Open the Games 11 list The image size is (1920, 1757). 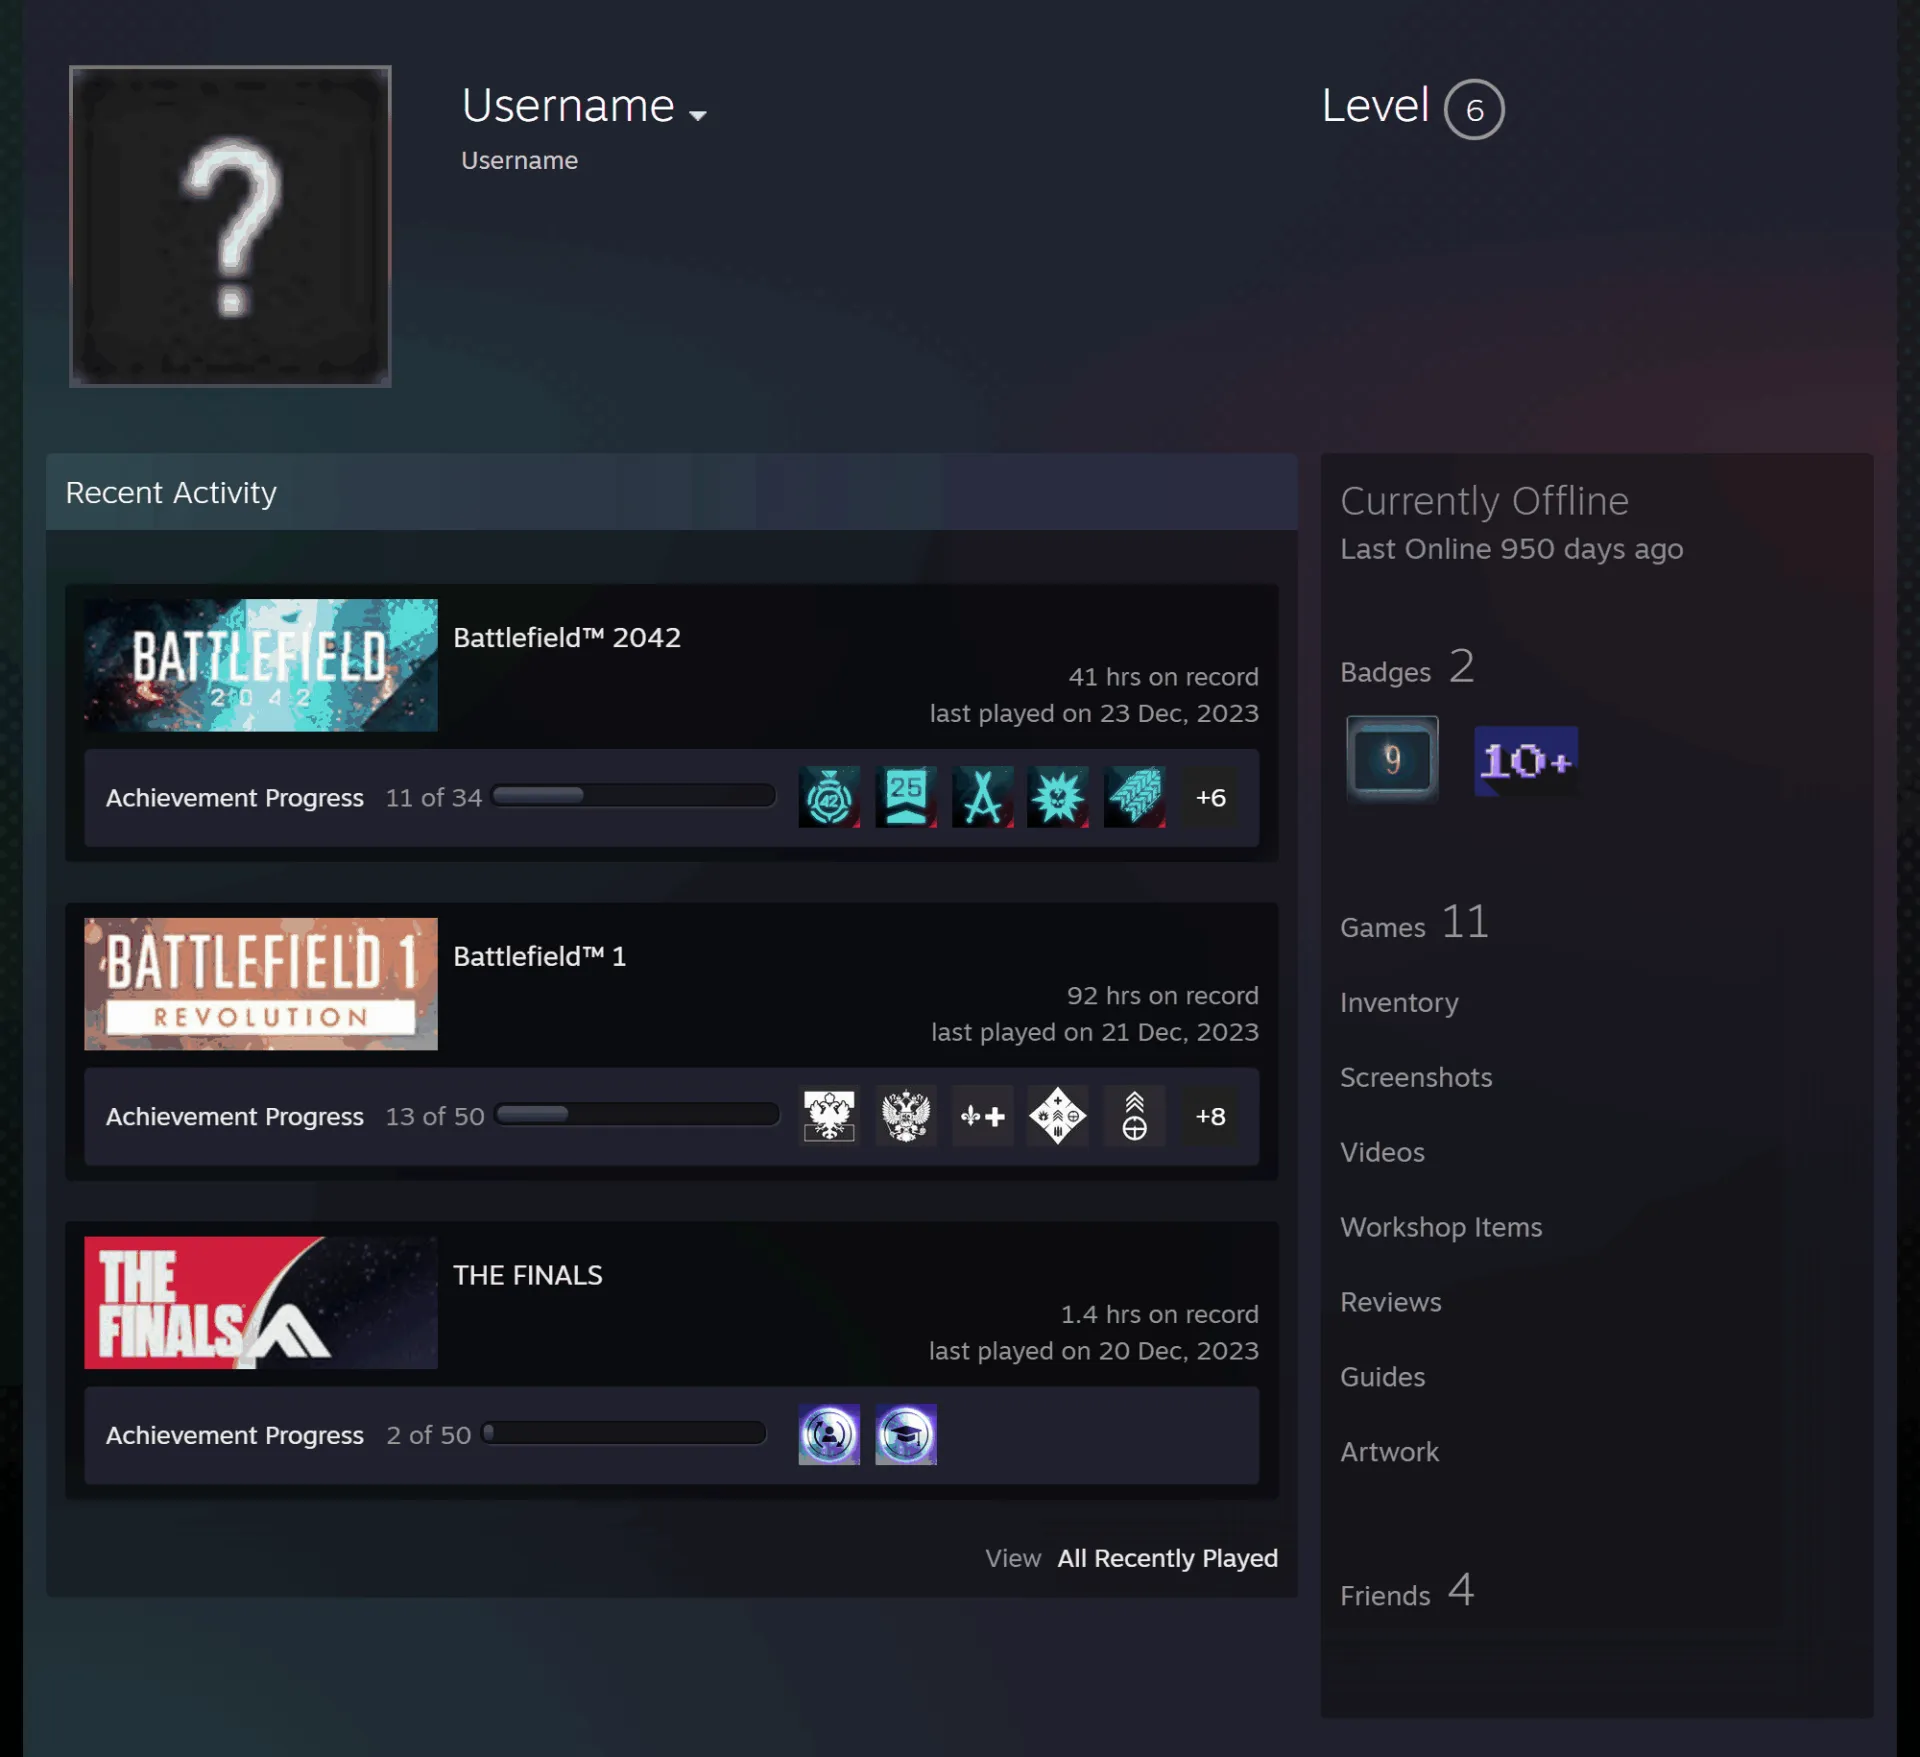point(1414,923)
